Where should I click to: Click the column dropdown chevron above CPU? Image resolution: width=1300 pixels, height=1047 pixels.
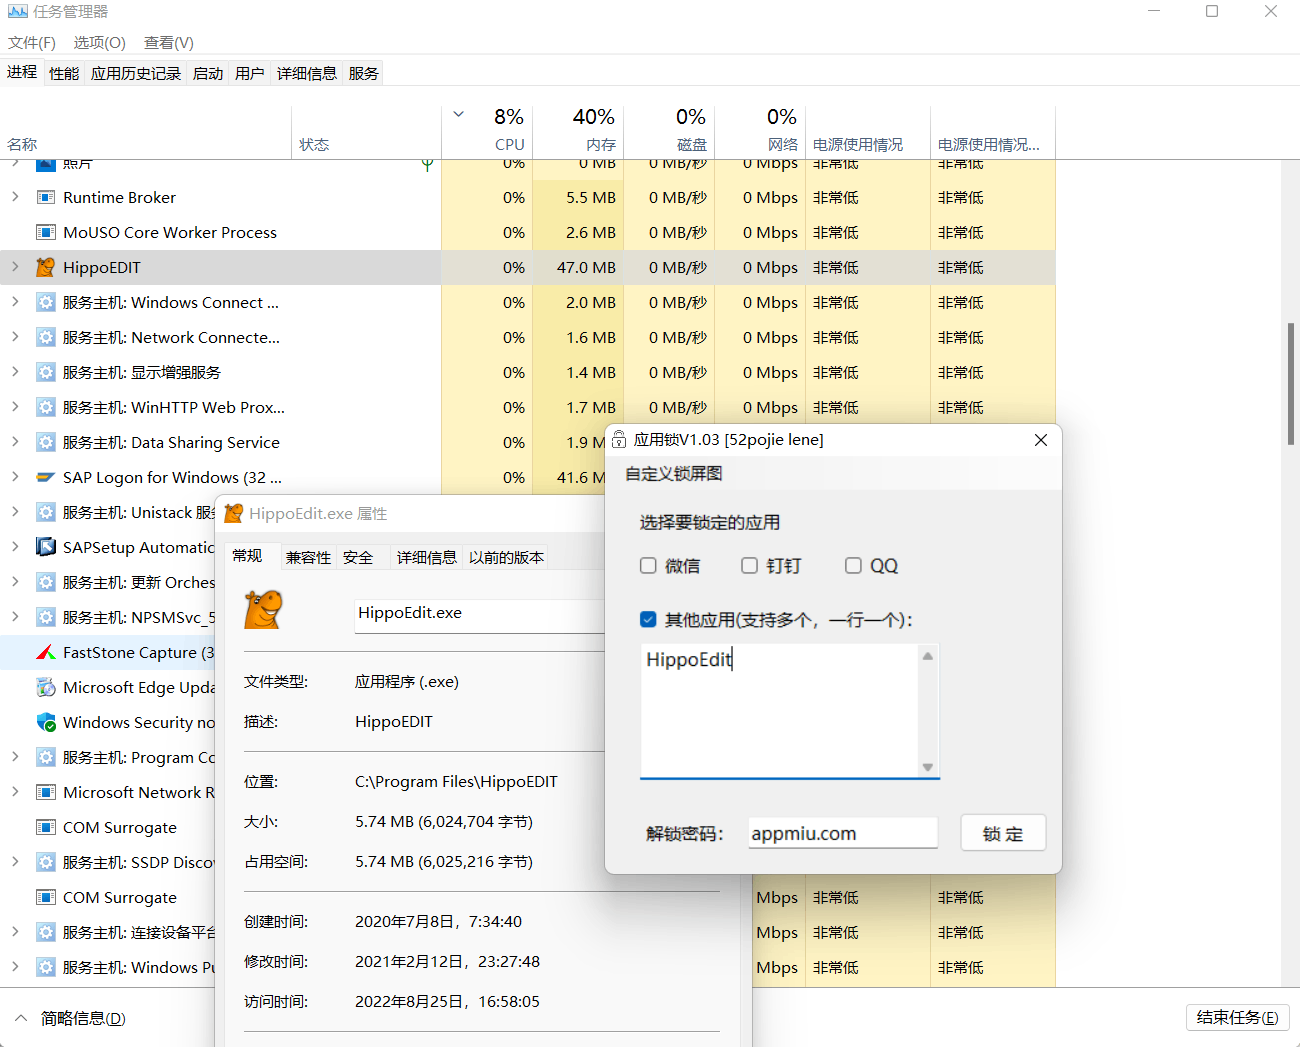(x=458, y=114)
